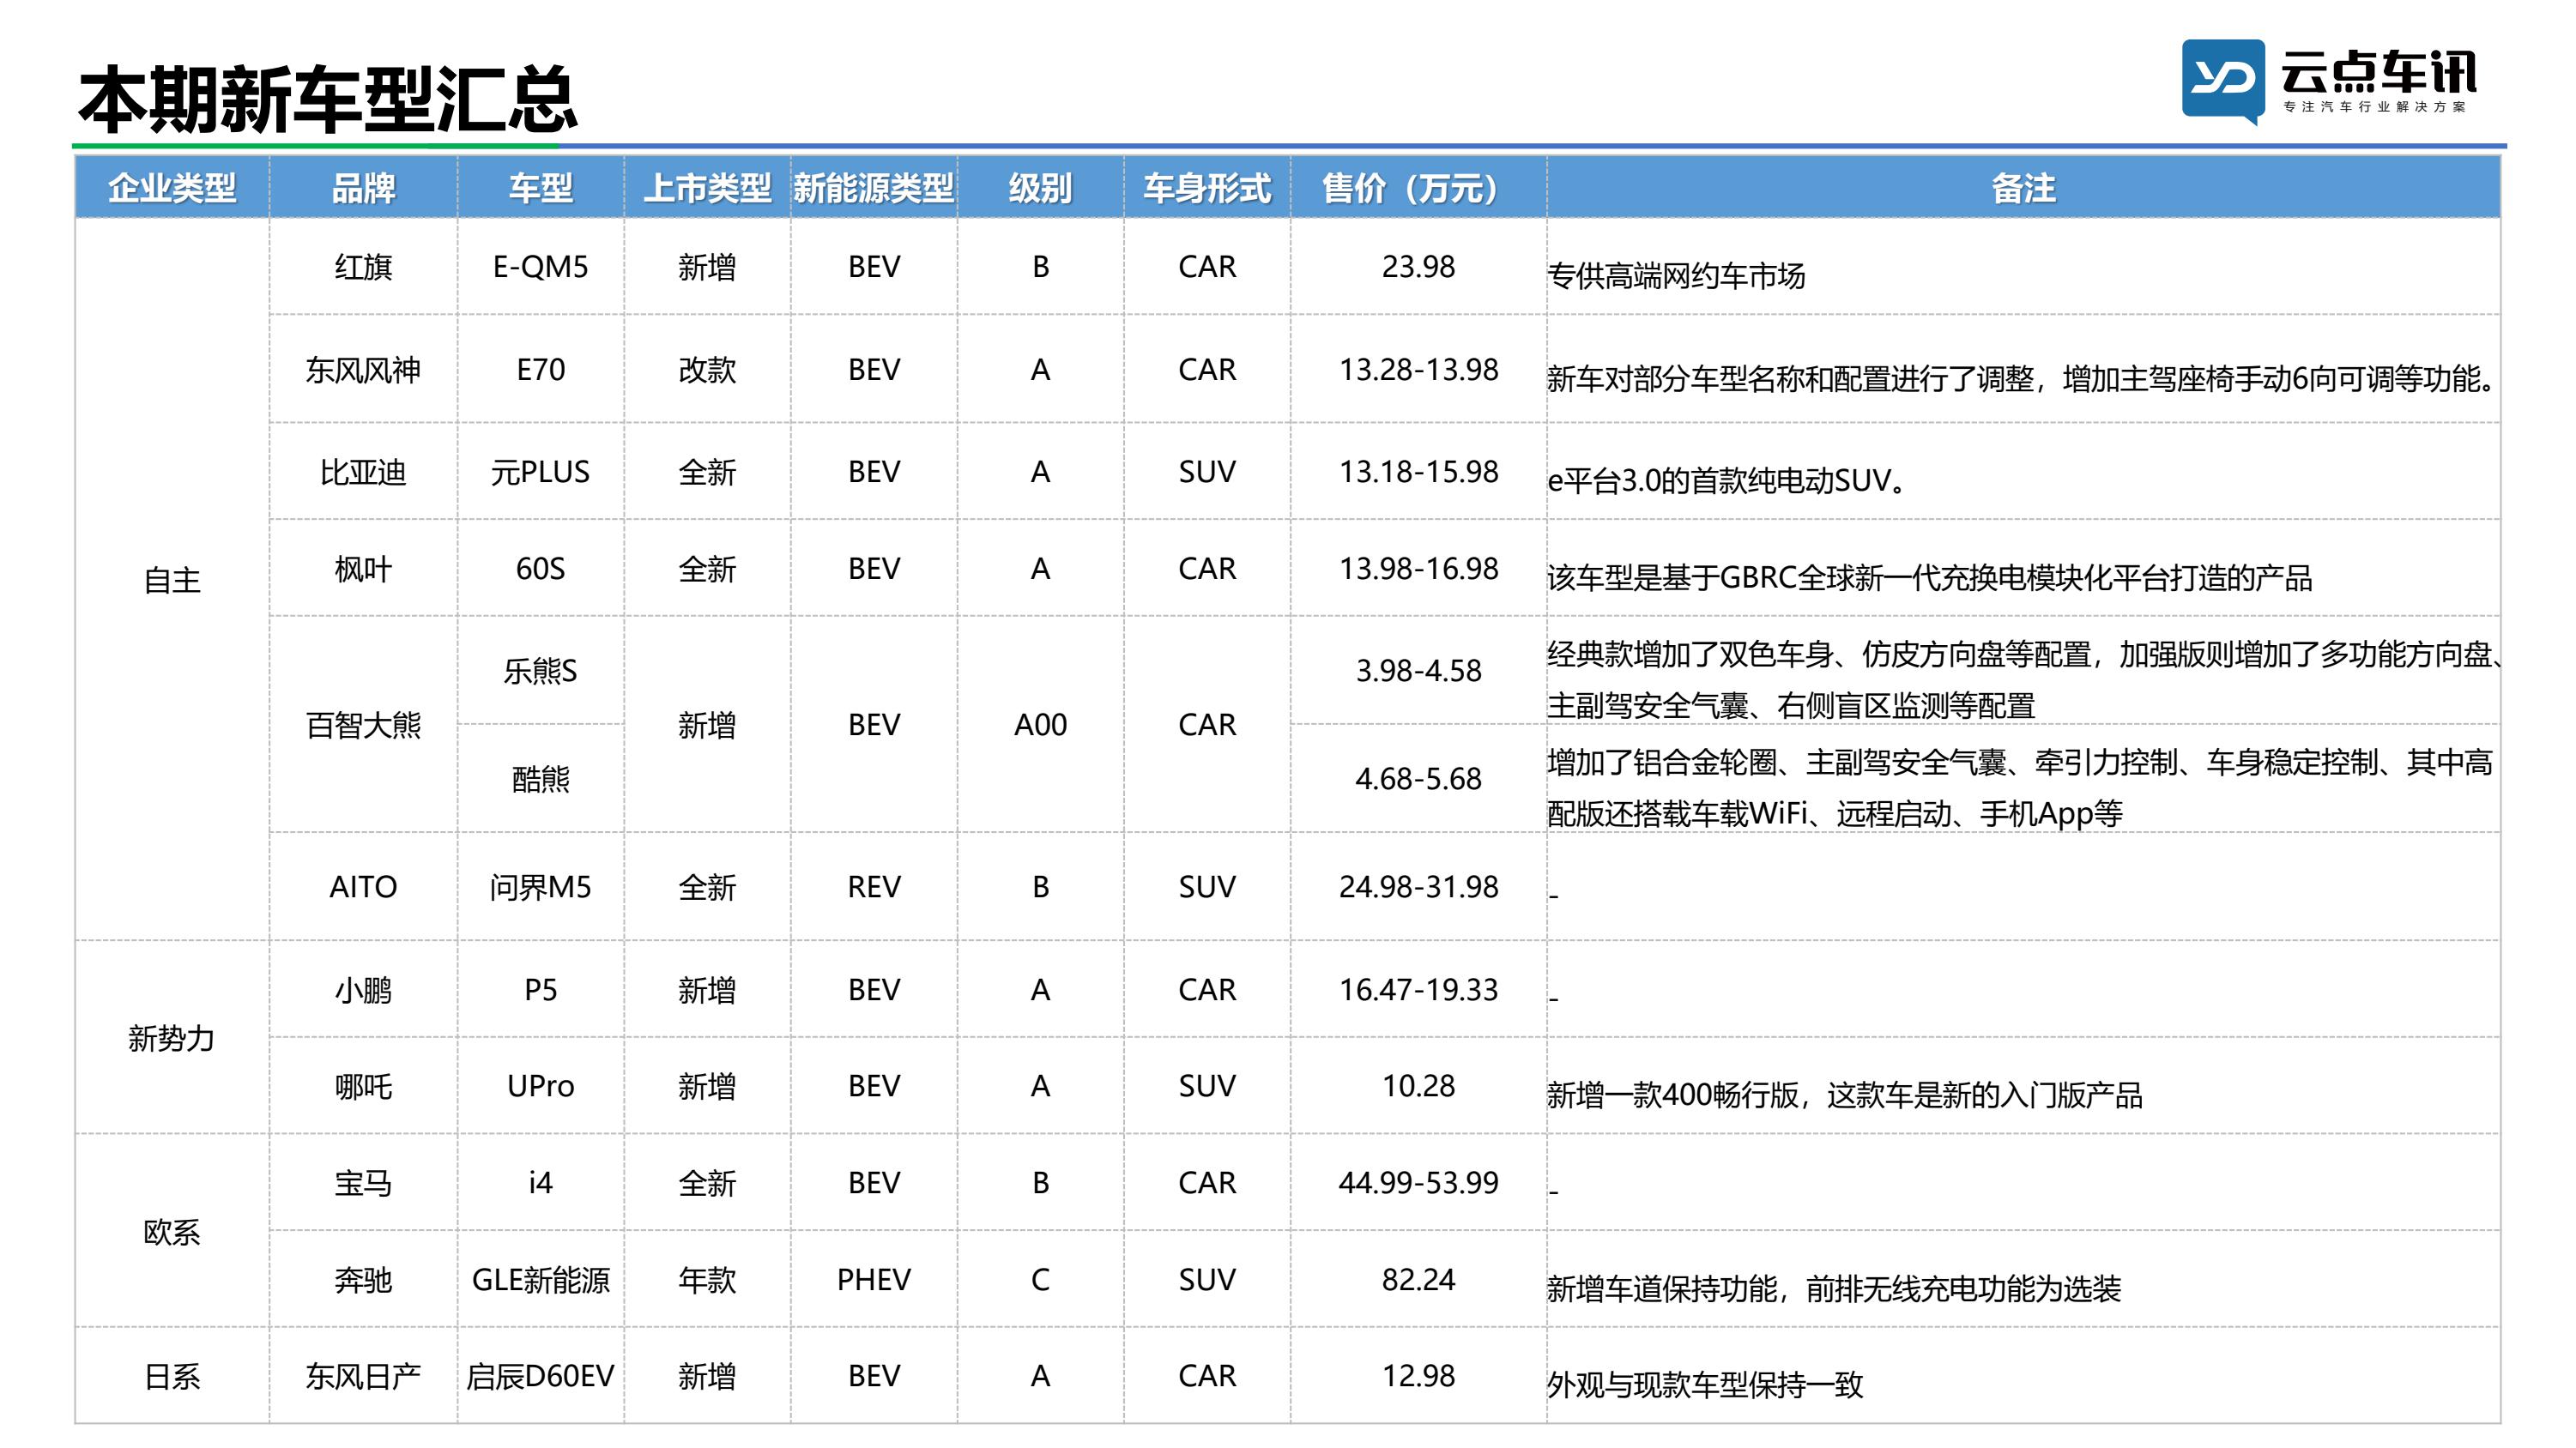2576x1448 pixels.
Task: Click the 东风日产 brand cell
Action: pyautogui.click(x=363, y=1377)
